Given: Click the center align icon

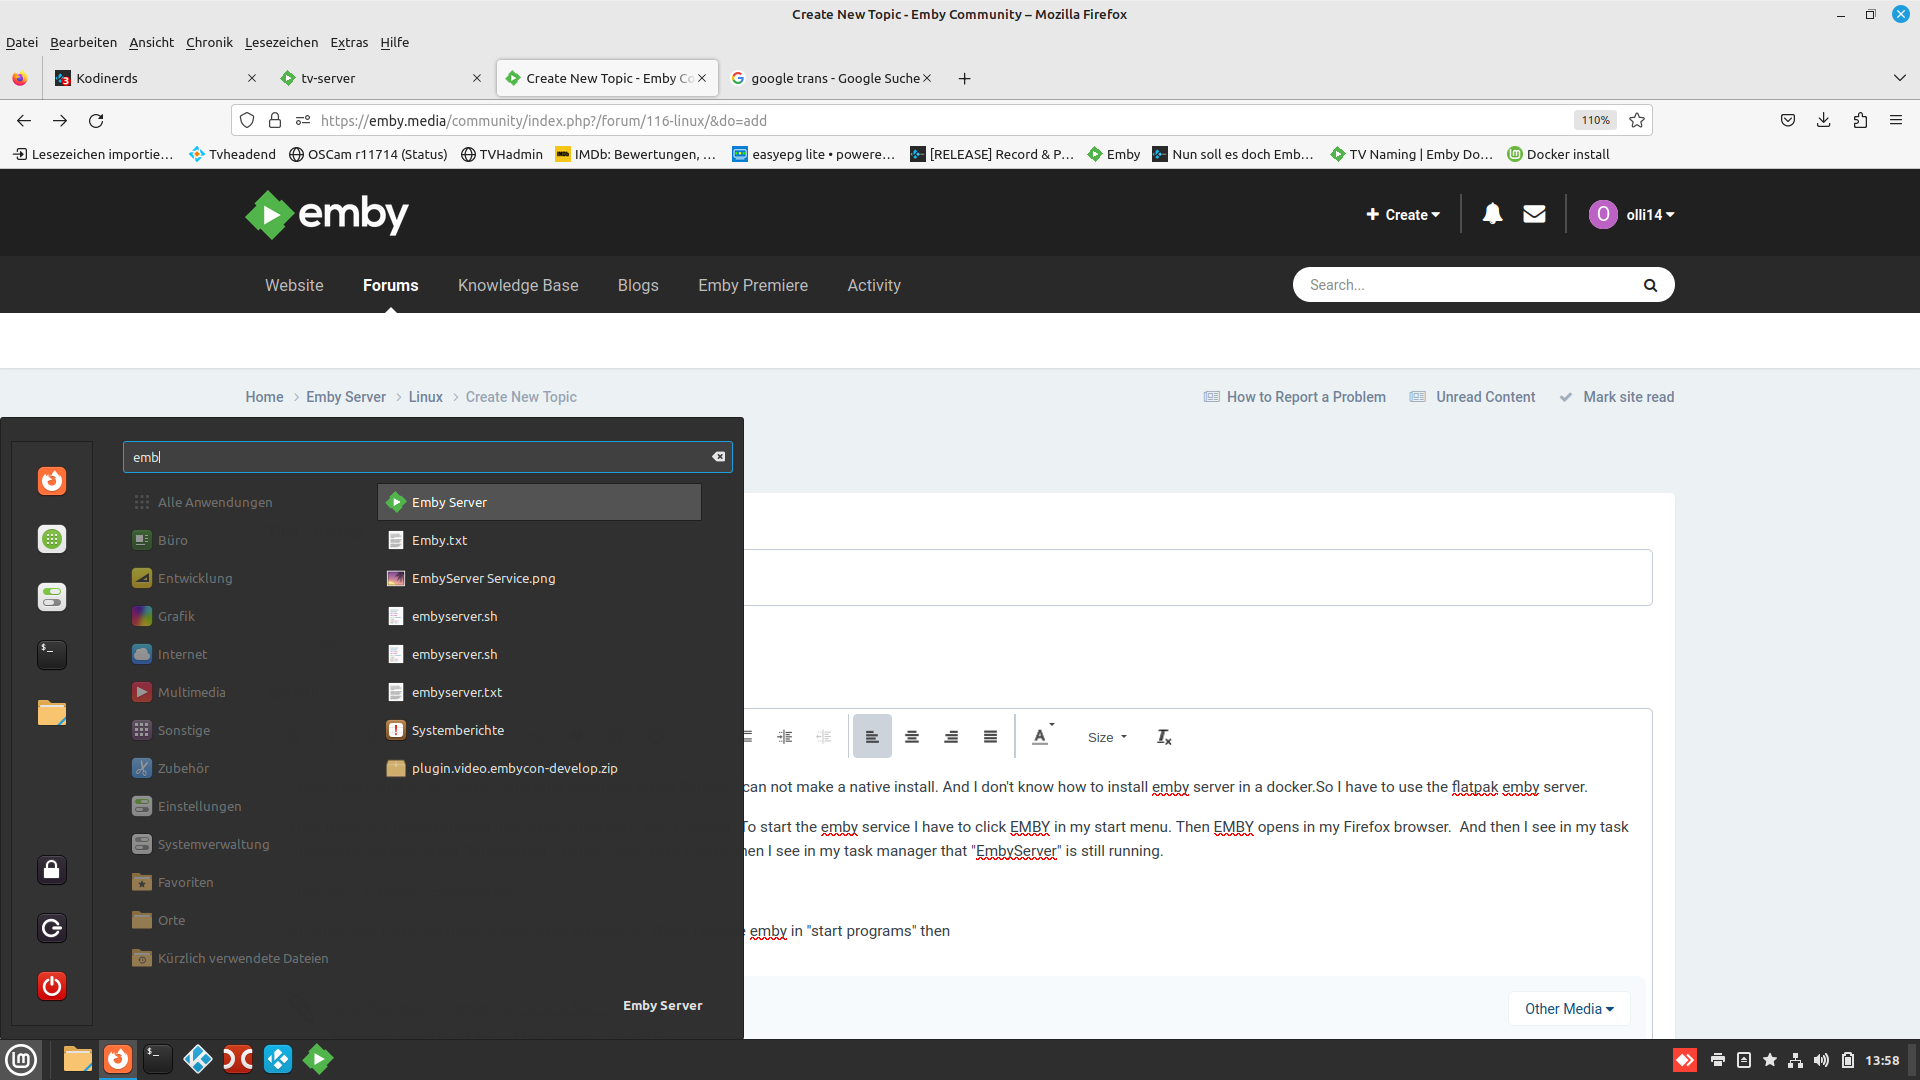Looking at the screenshot, I should (x=911, y=737).
